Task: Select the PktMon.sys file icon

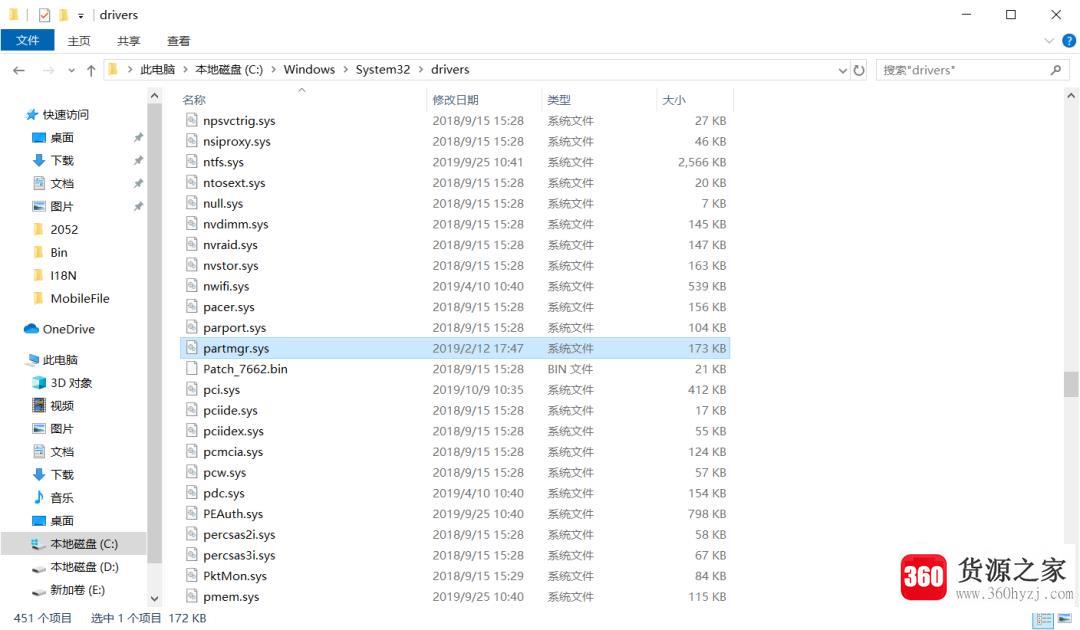Action: coord(191,575)
